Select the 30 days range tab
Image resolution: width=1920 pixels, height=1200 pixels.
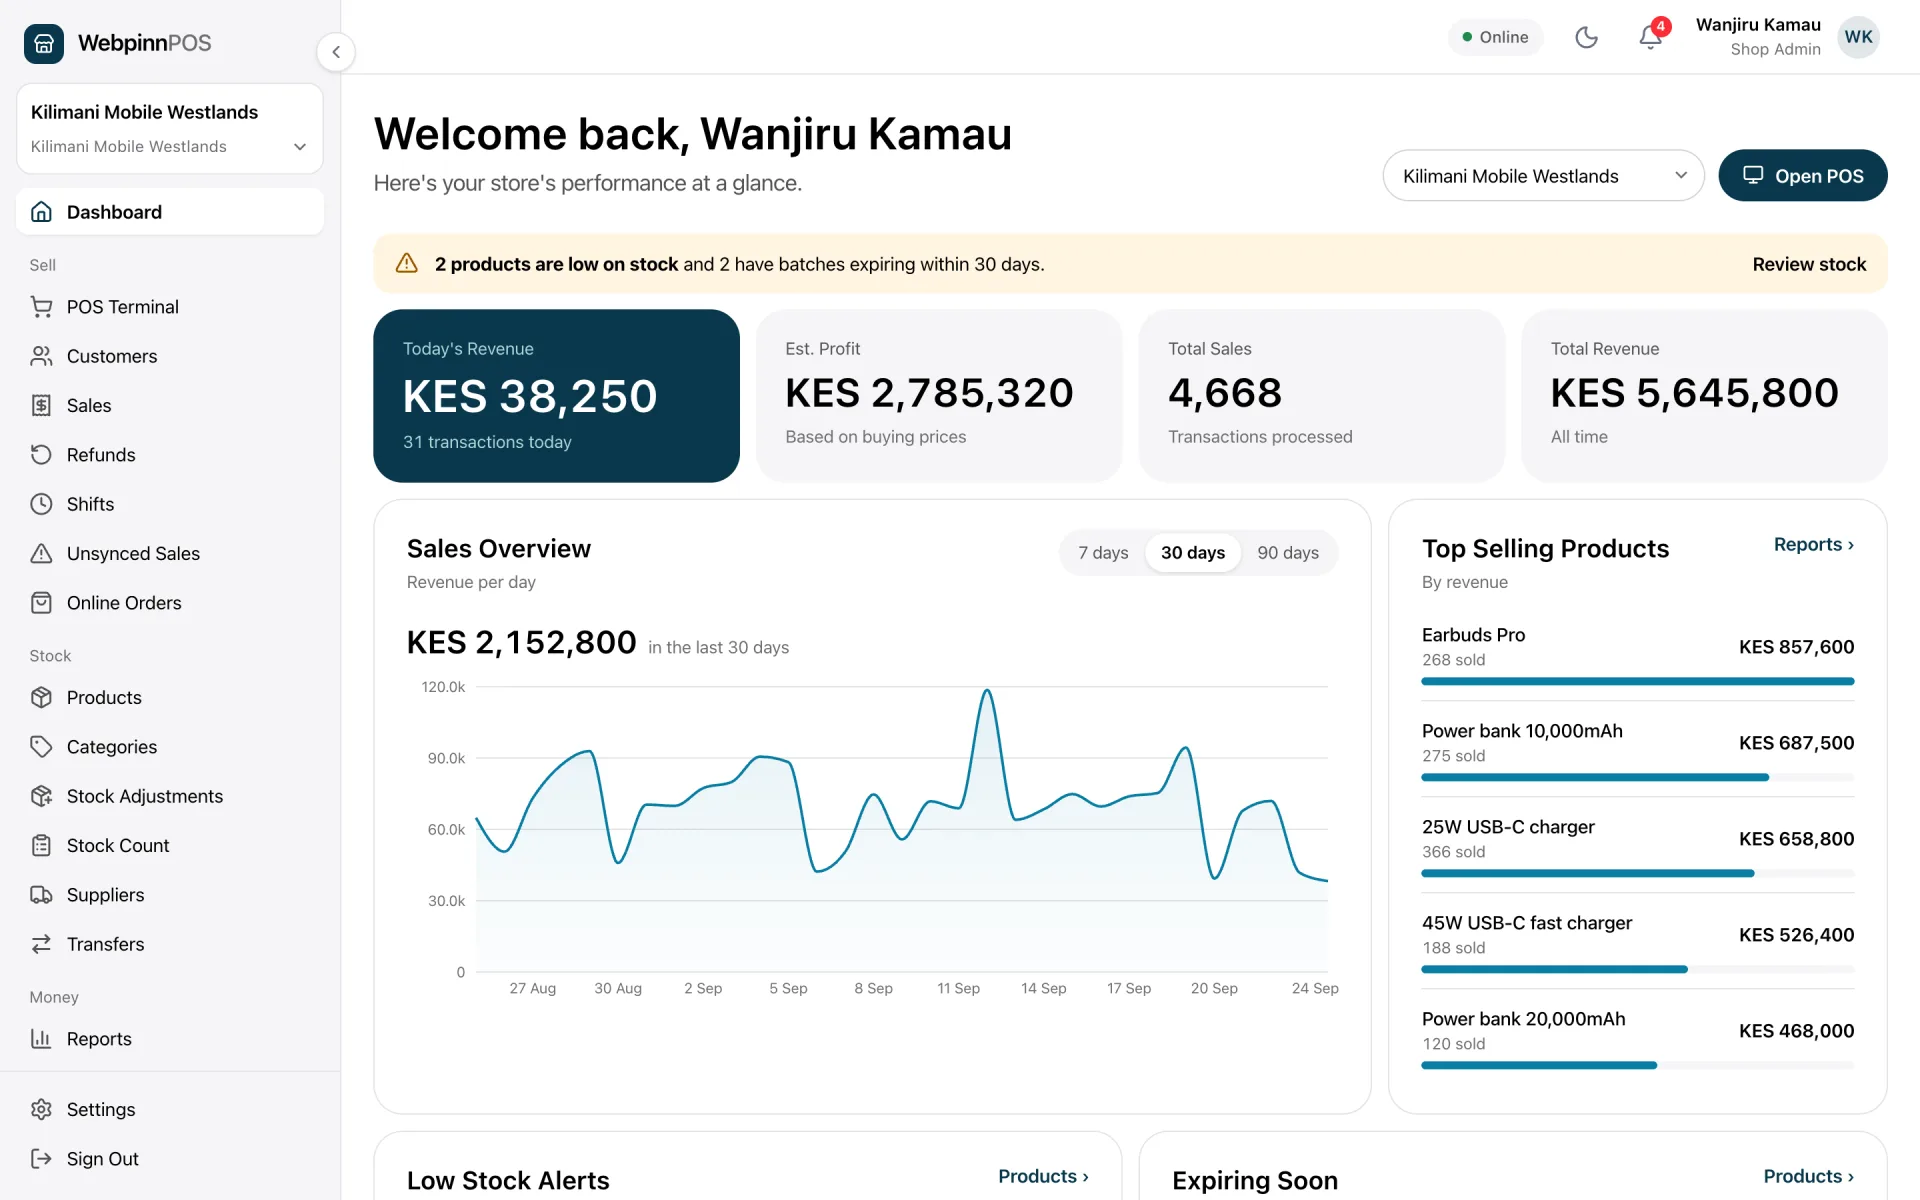point(1193,553)
